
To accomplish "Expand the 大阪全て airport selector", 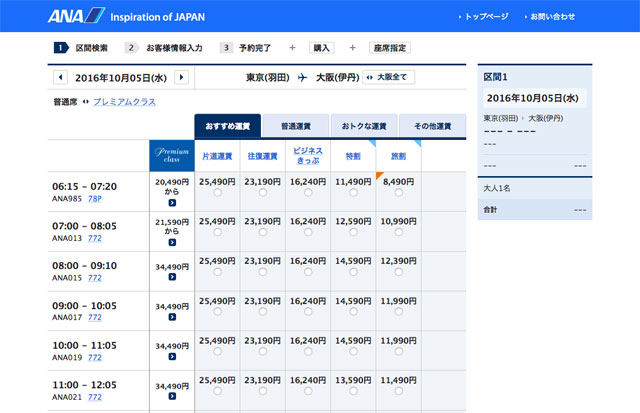I will pyautogui.click(x=388, y=77).
